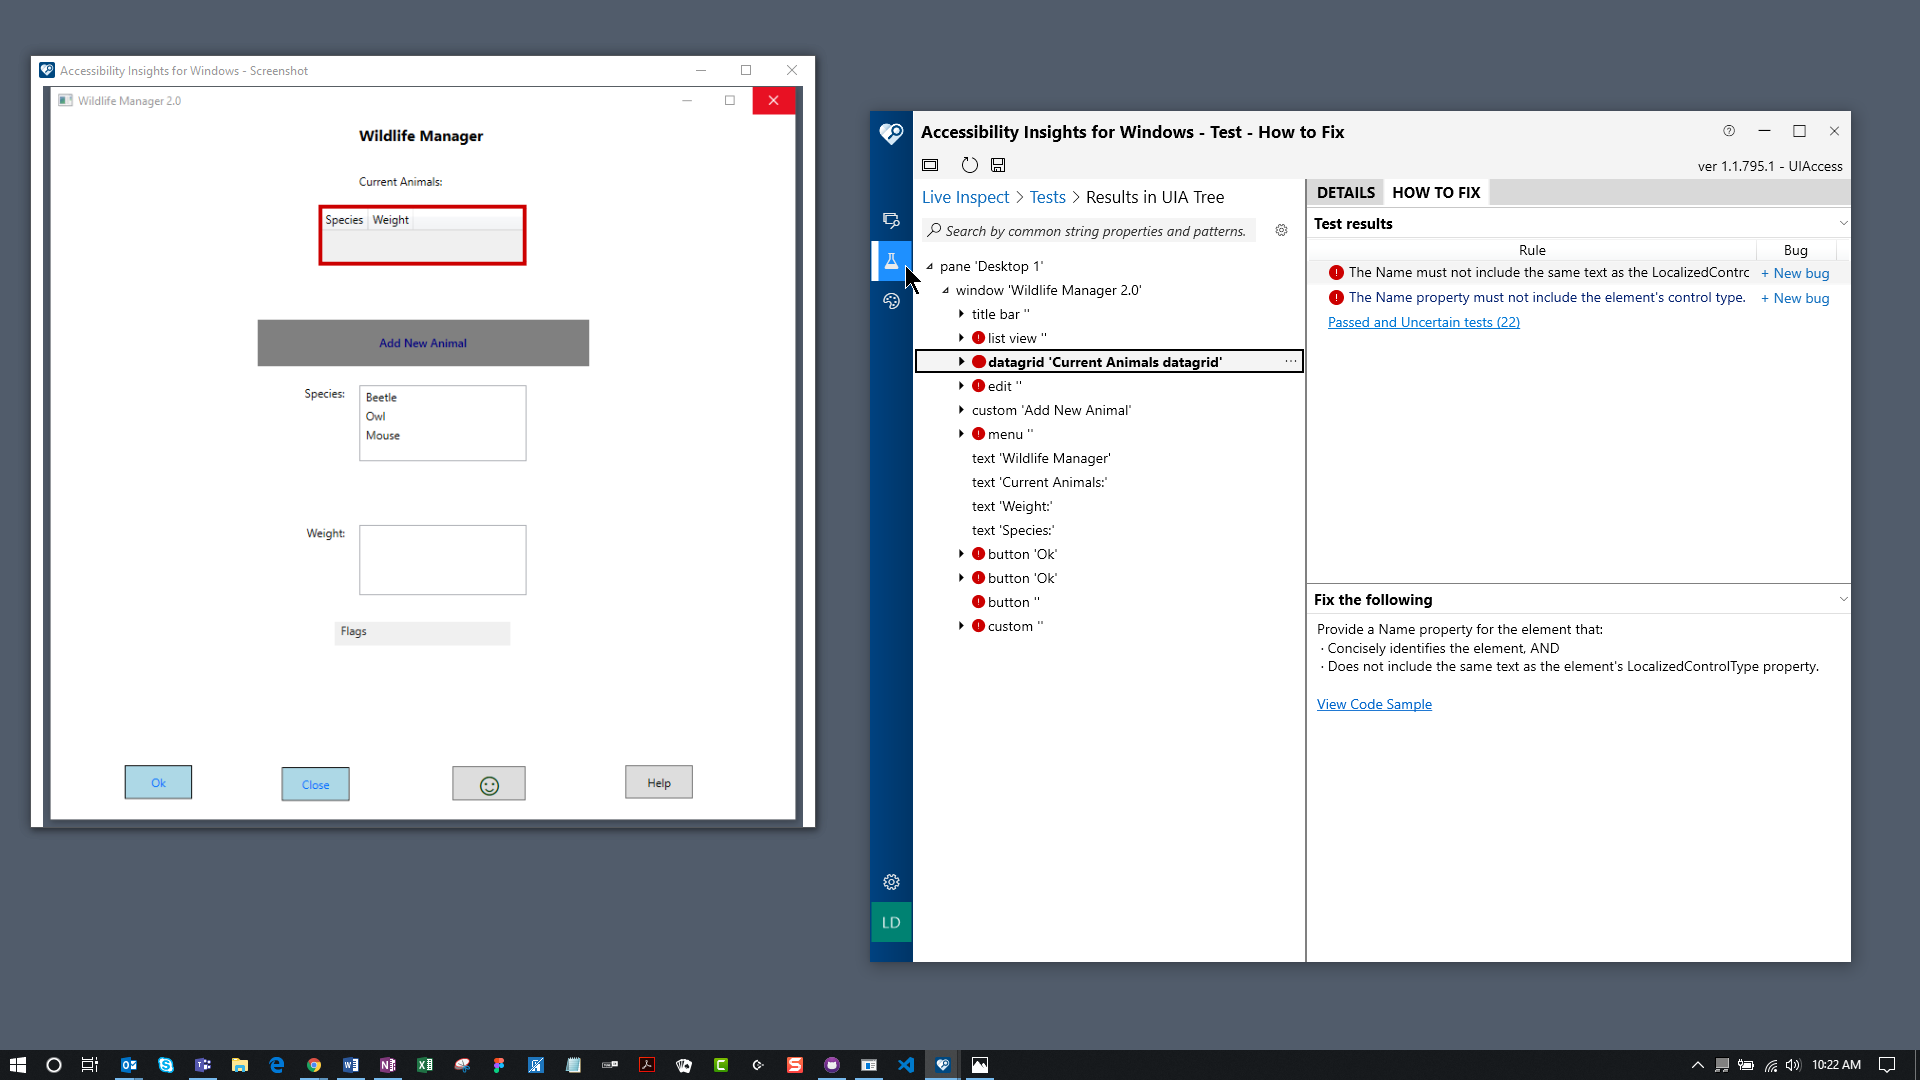This screenshot has width=1920, height=1080.
Task: Save the test results with the floppy disk icon
Action: coord(998,165)
